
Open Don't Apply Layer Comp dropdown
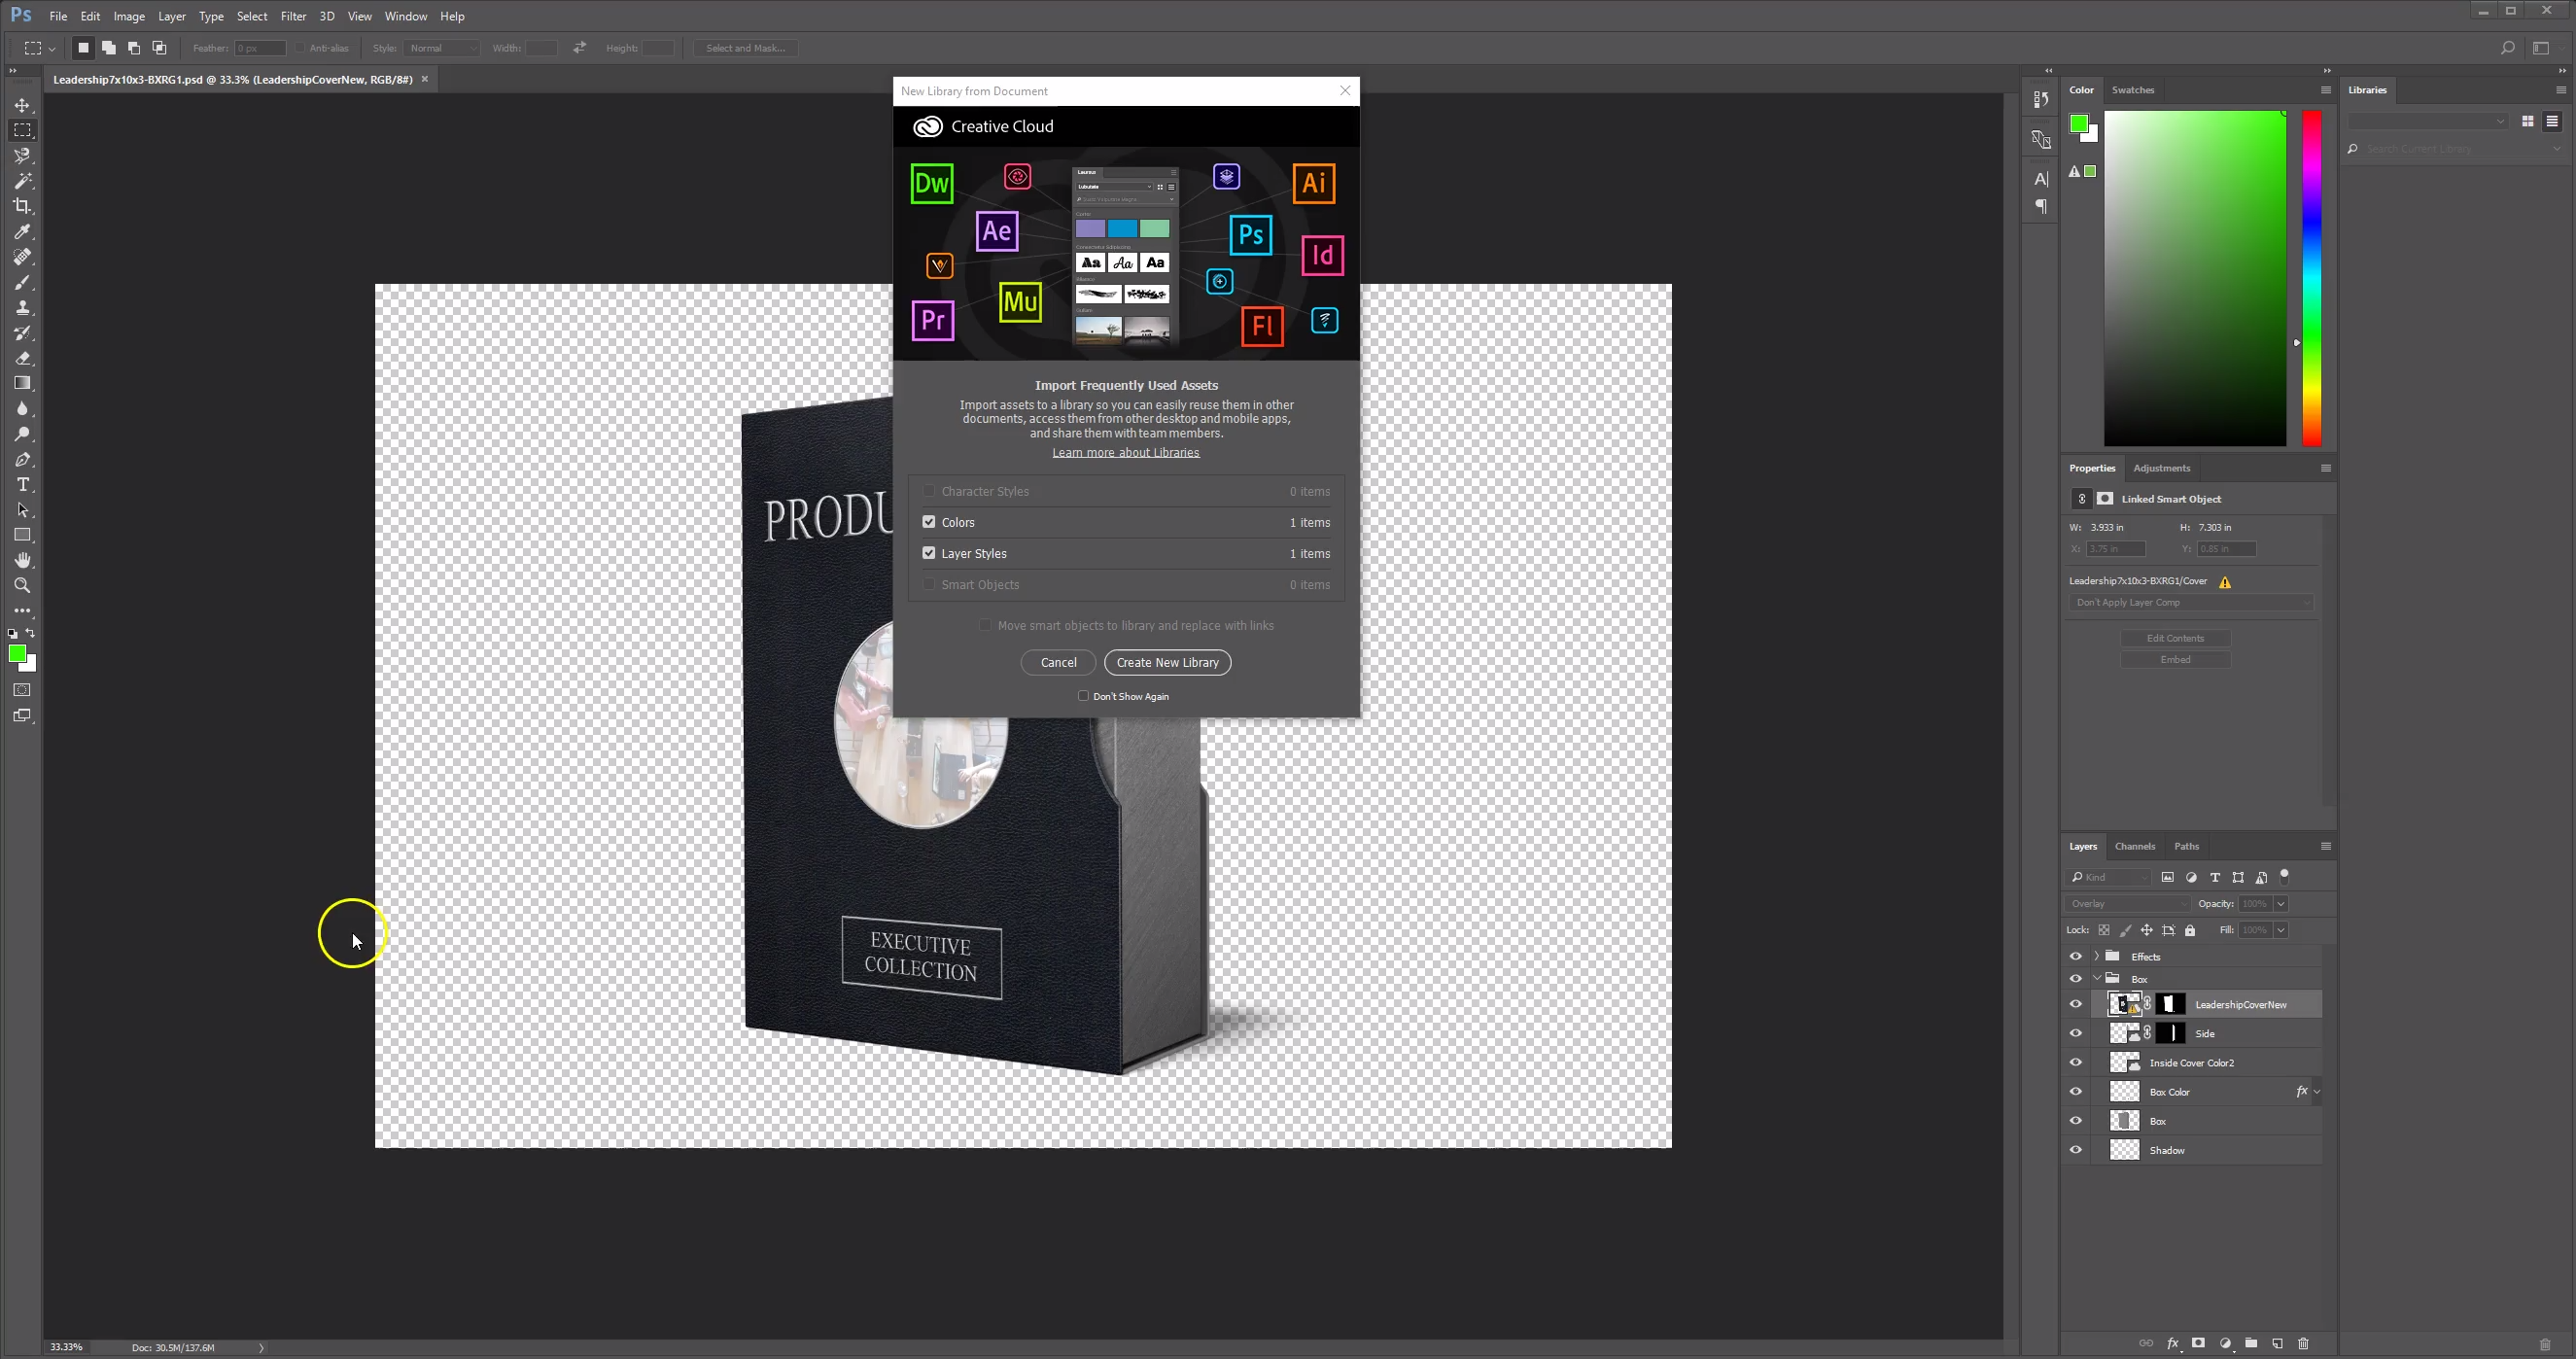(2191, 602)
